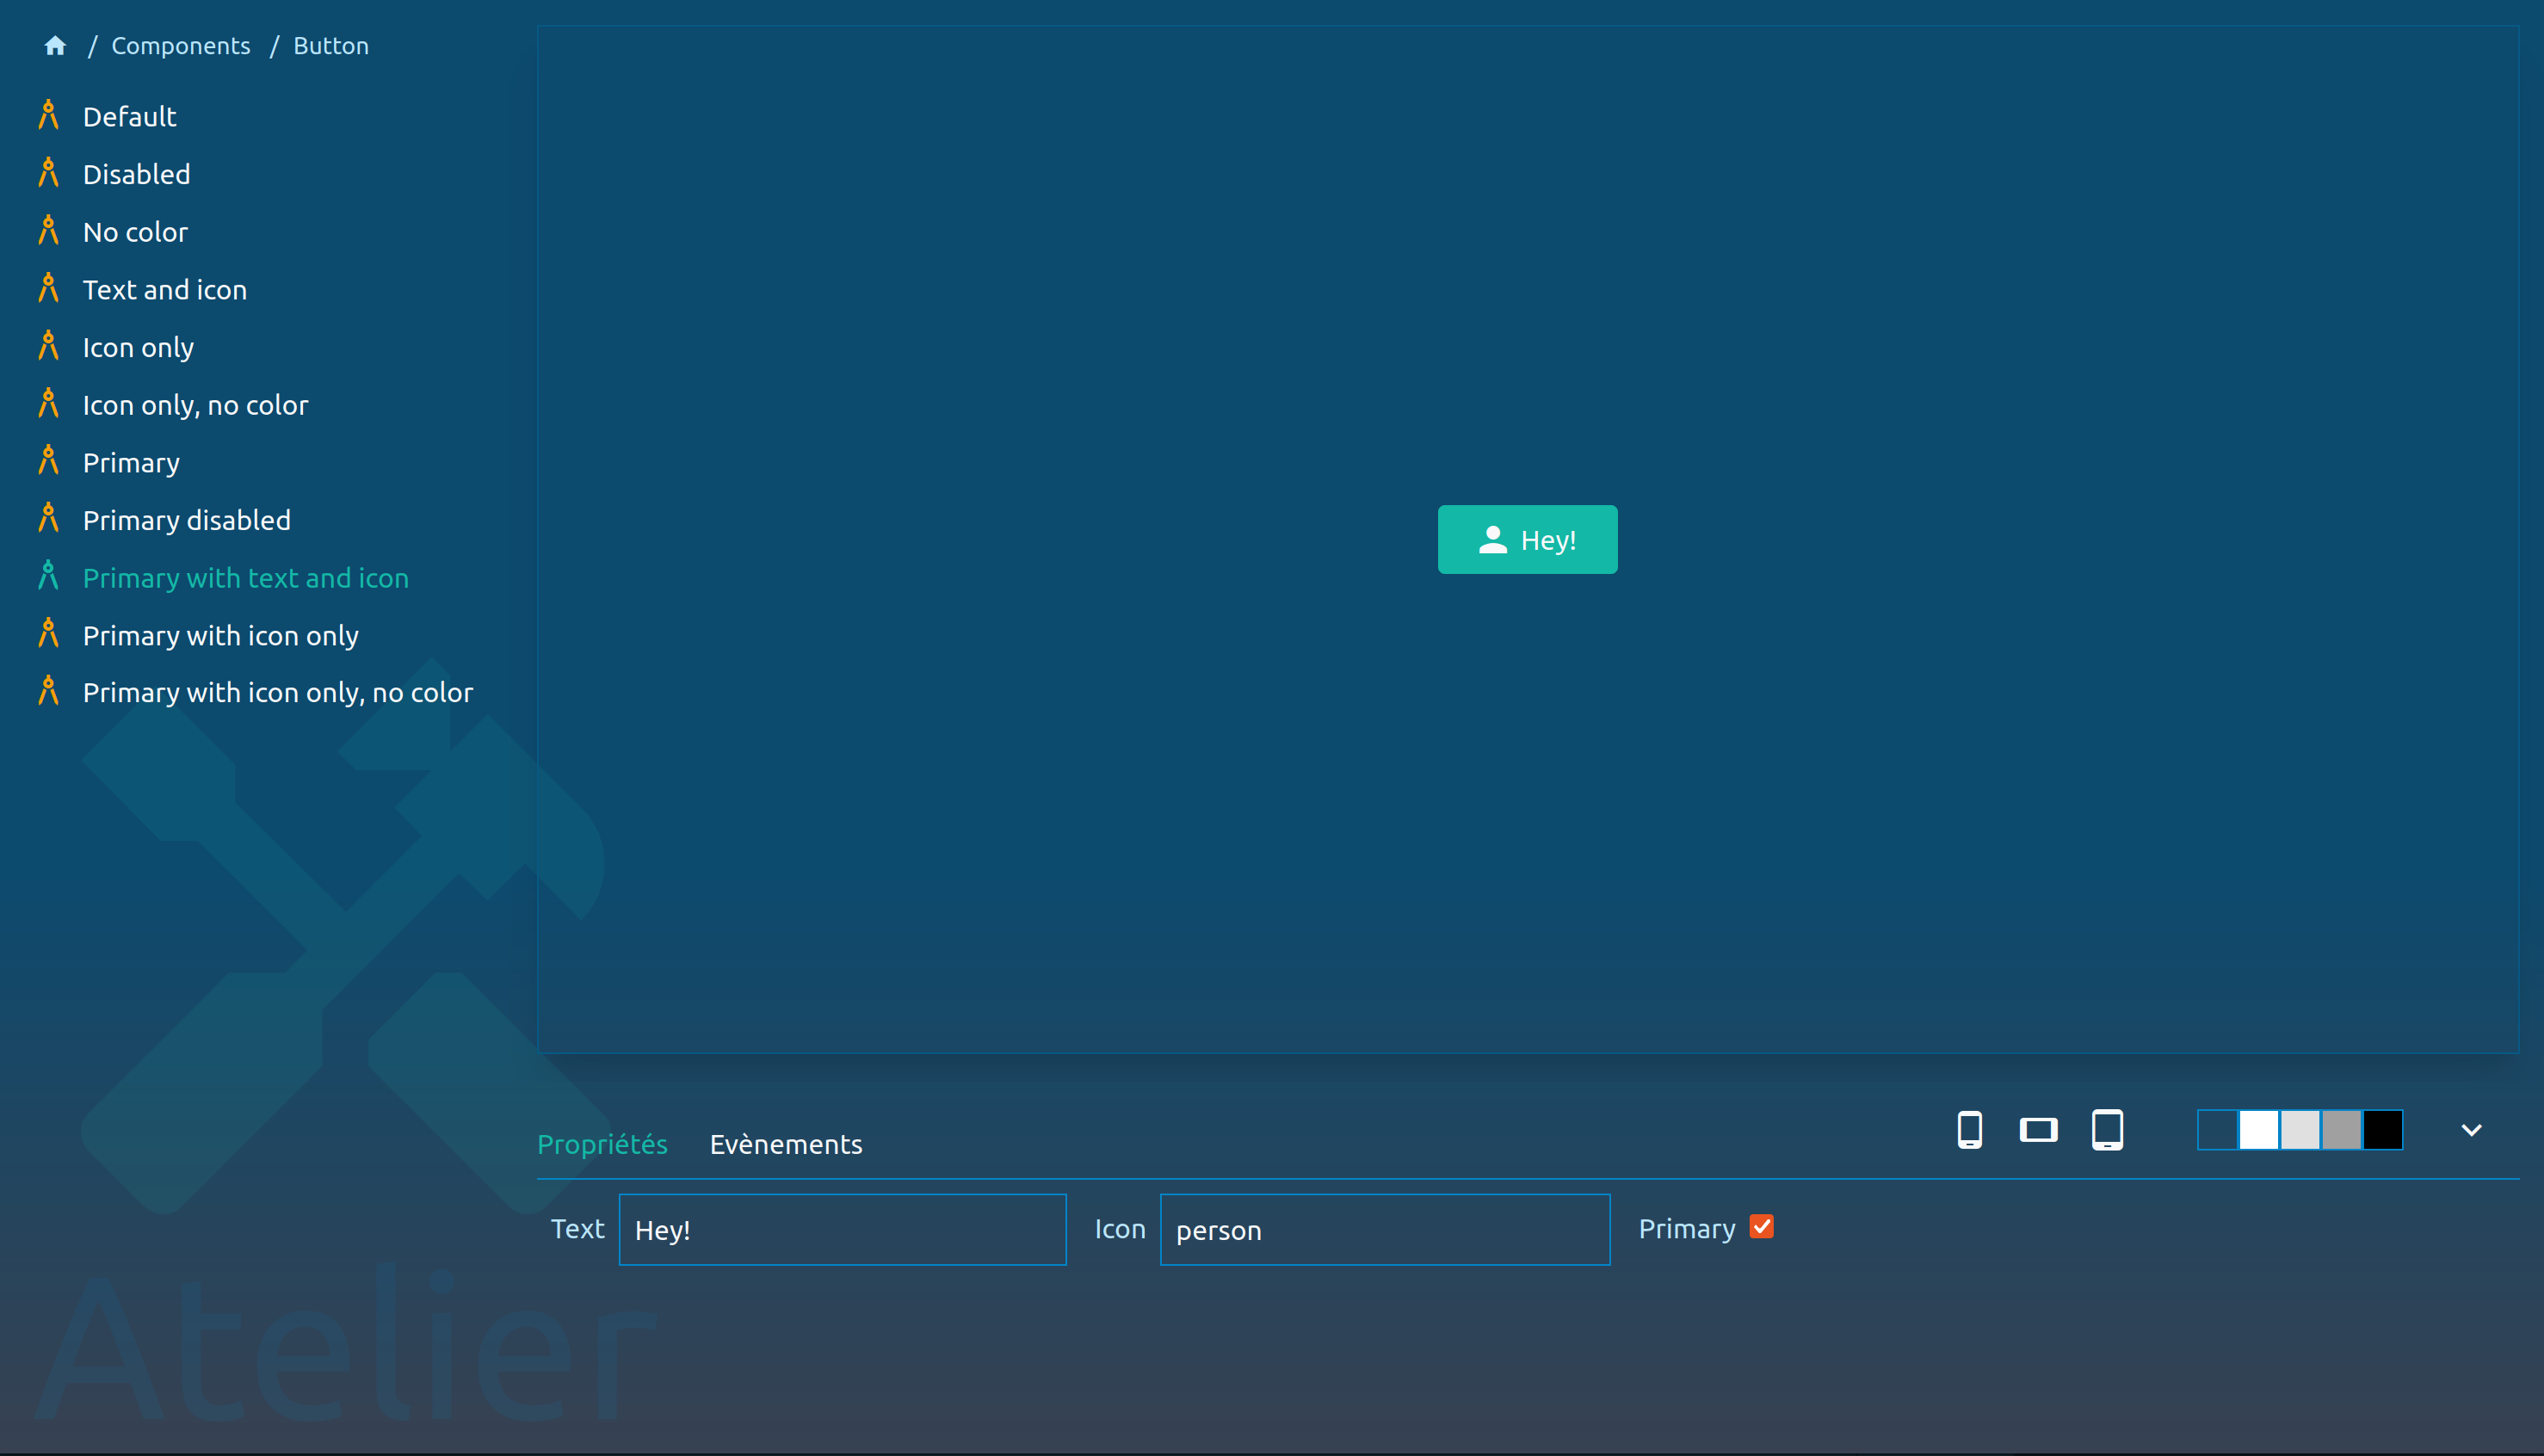Enable the Primary property checkbox
This screenshot has height=1456, width=2544.
click(1761, 1227)
